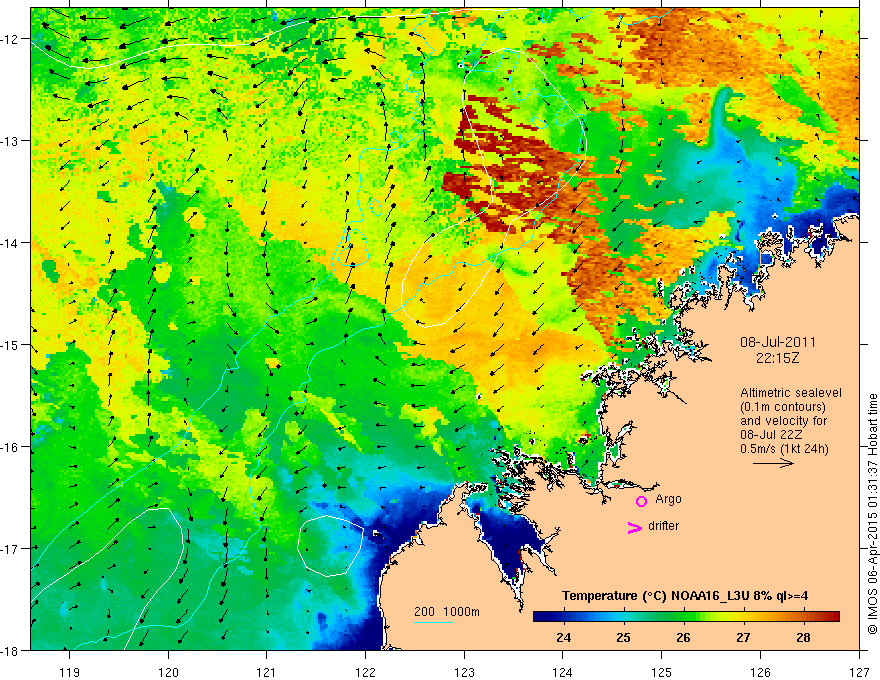Click the 'and velocity for' caption line
880x680 pixels.
tap(783, 420)
